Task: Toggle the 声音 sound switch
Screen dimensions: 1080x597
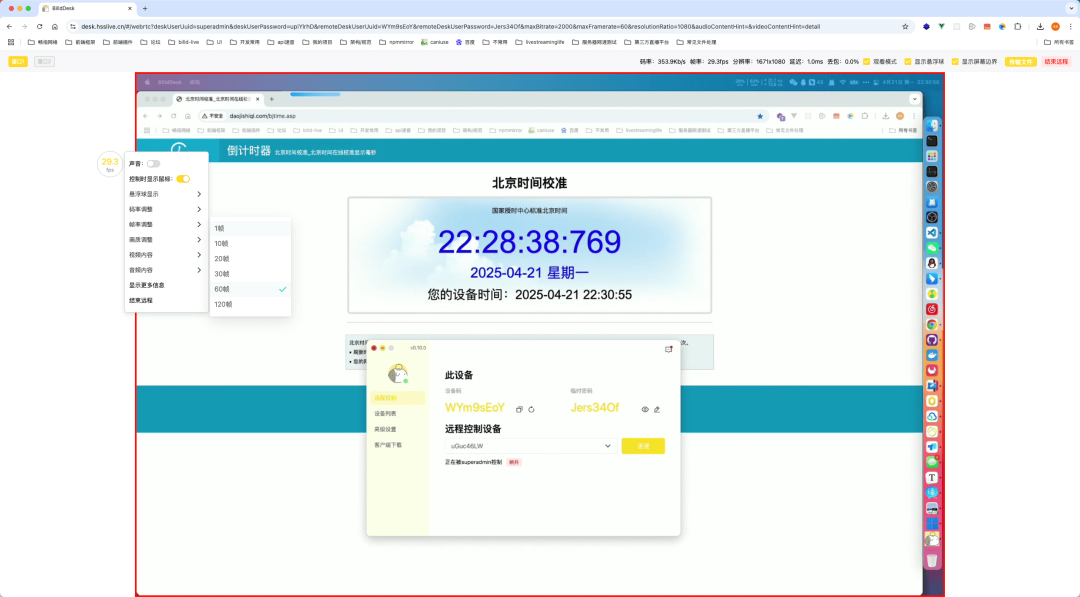Action: [153, 163]
